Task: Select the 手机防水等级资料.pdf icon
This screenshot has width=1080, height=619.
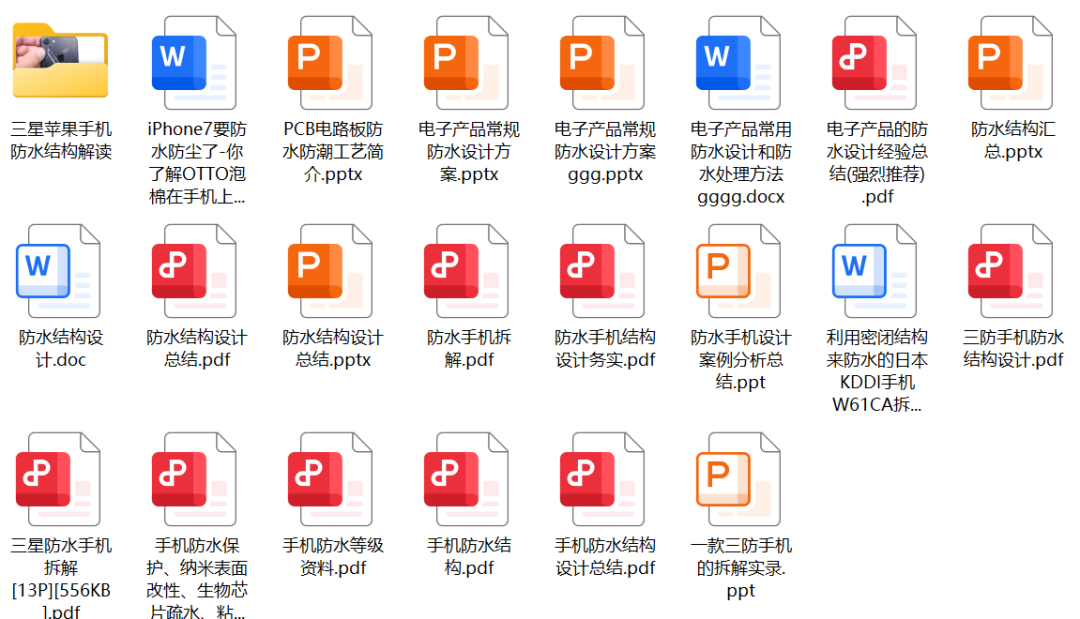Action: [331, 477]
